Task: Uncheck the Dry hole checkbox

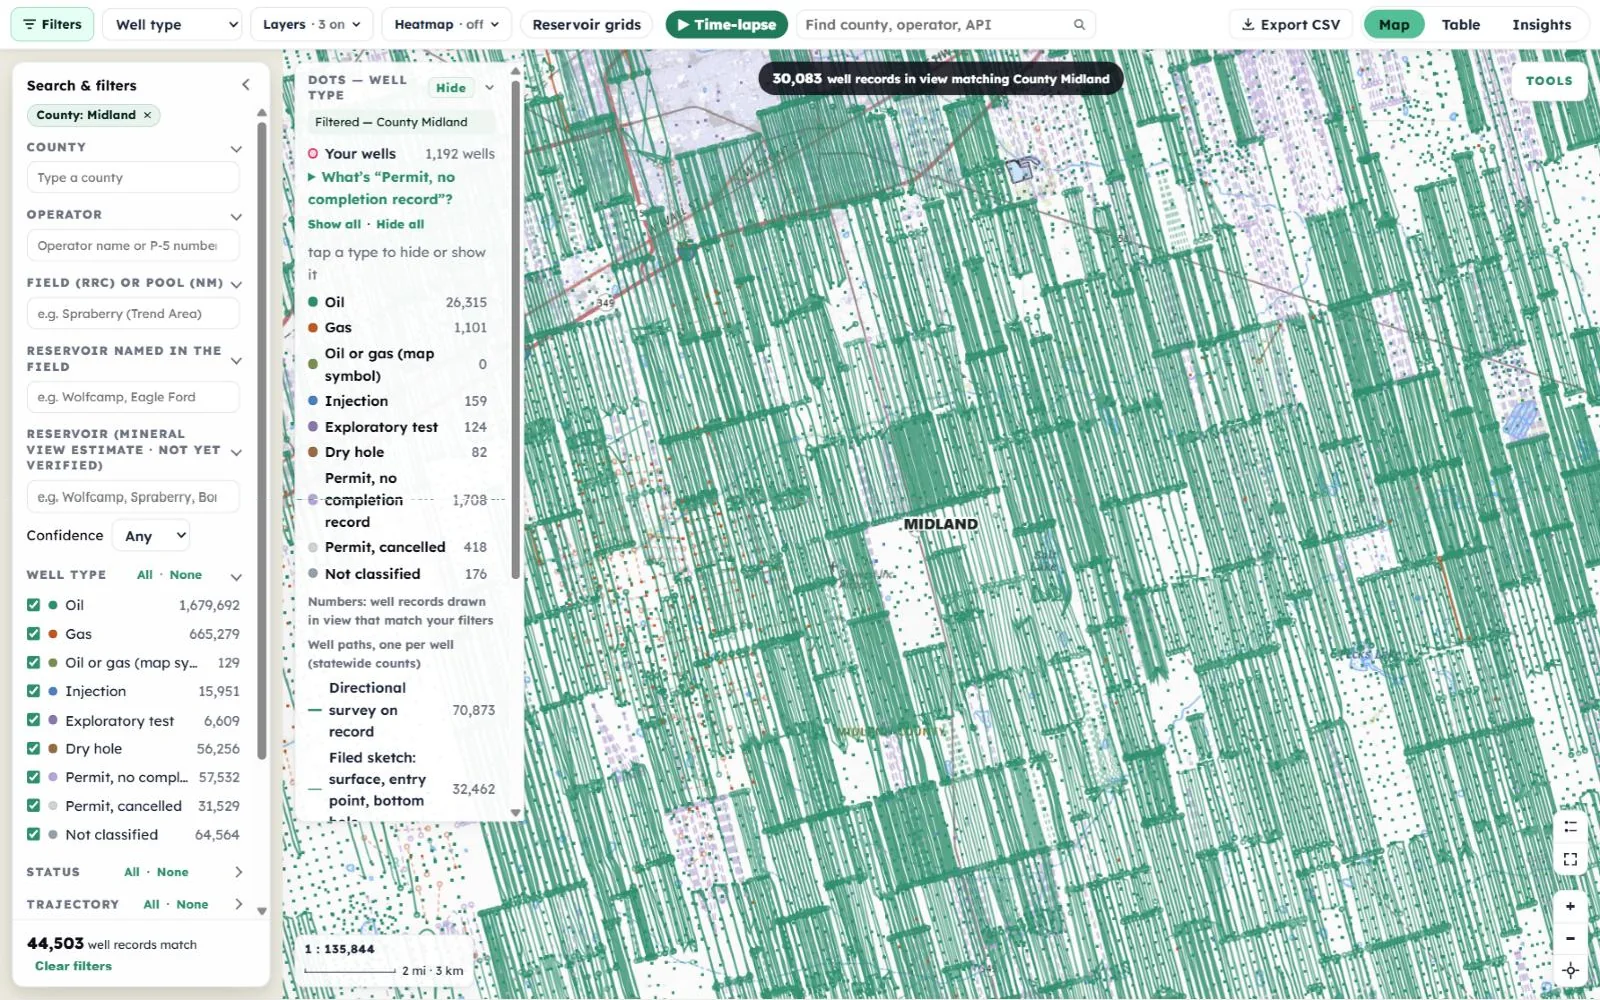Action: click(33, 748)
